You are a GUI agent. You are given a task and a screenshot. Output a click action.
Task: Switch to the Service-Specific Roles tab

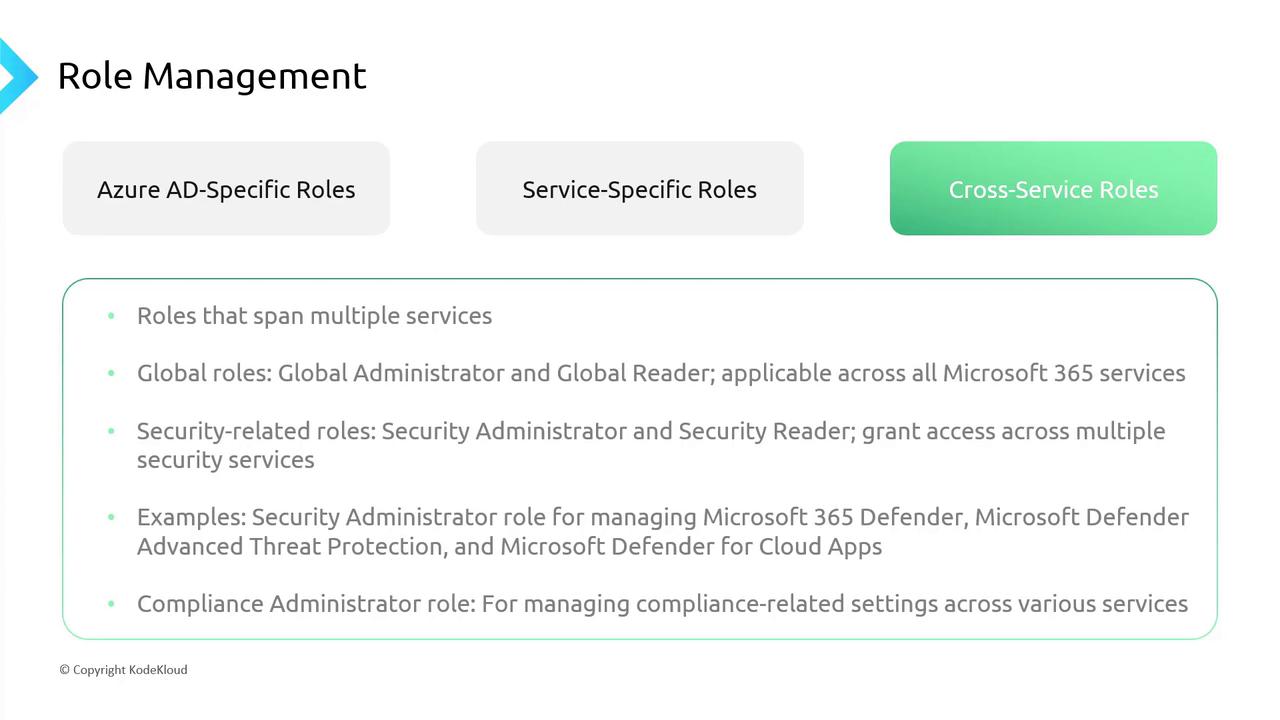click(639, 189)
